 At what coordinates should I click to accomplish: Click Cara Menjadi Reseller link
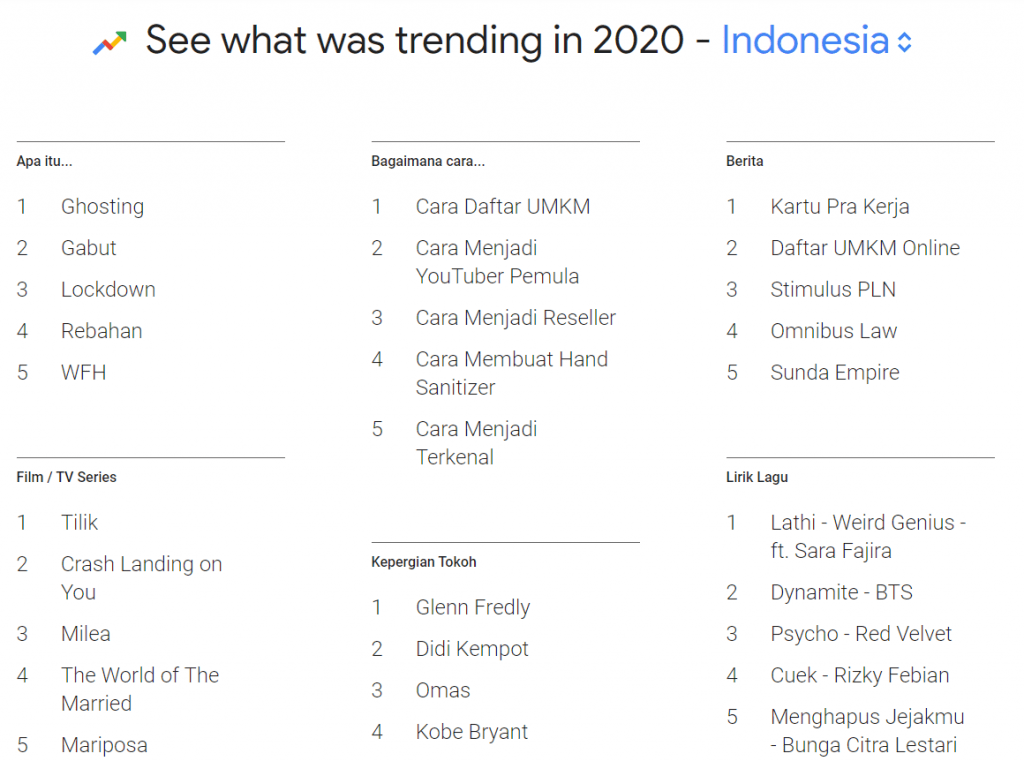point(515,318)
